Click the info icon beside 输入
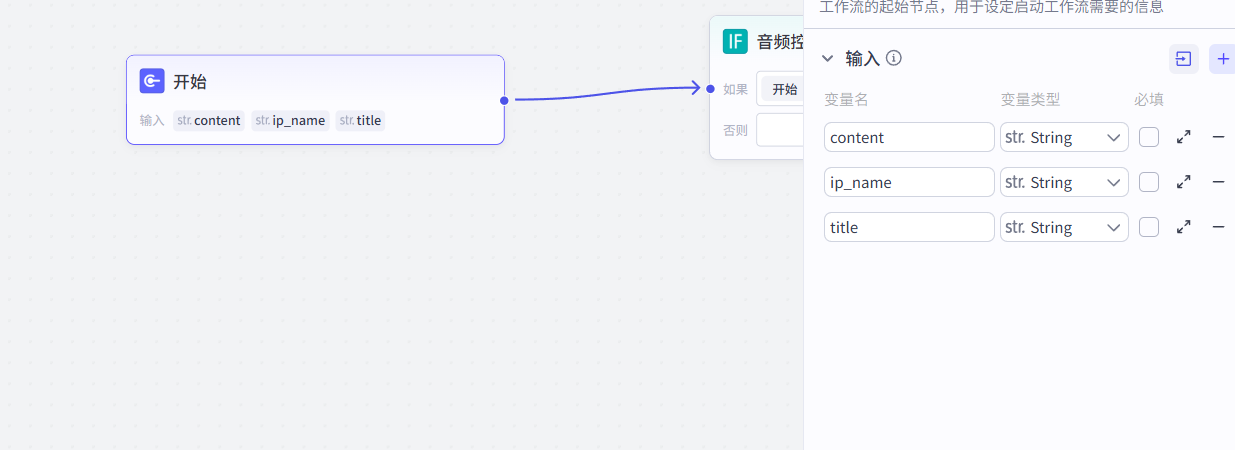The image size is (1235, 450). (894, 58)
